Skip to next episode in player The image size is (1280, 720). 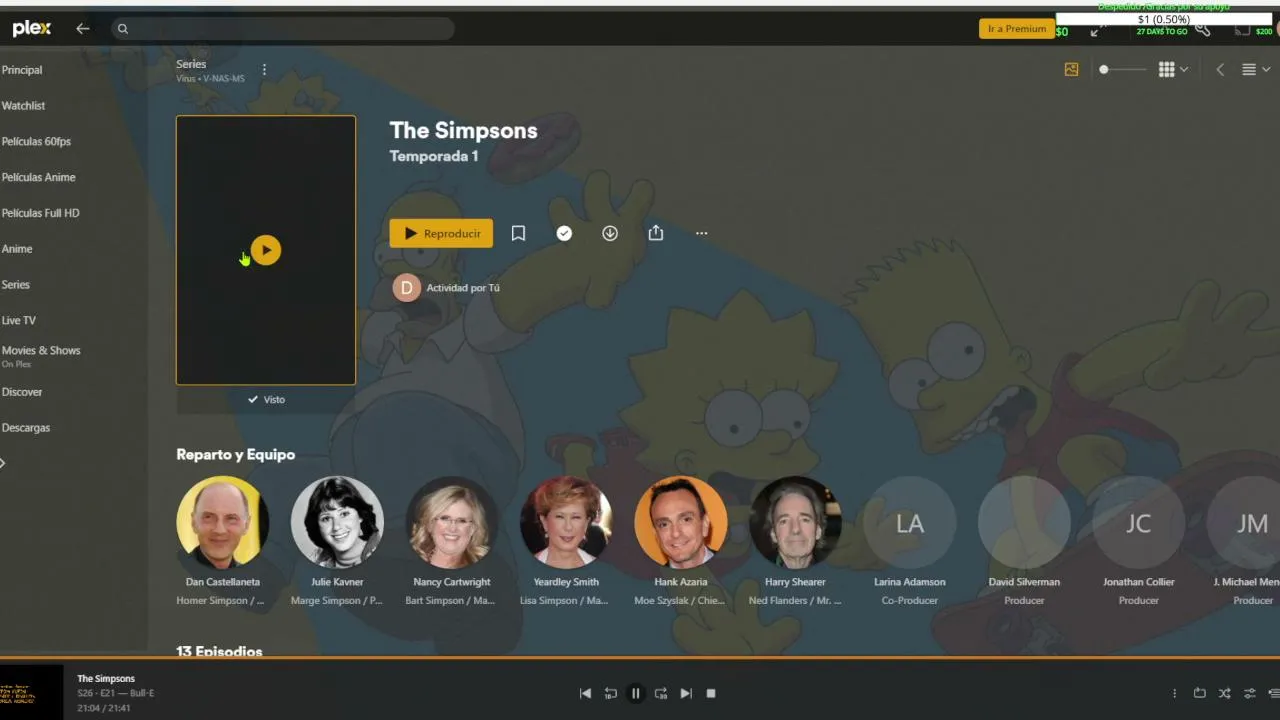pyautogui.click(x=686, y=693)
